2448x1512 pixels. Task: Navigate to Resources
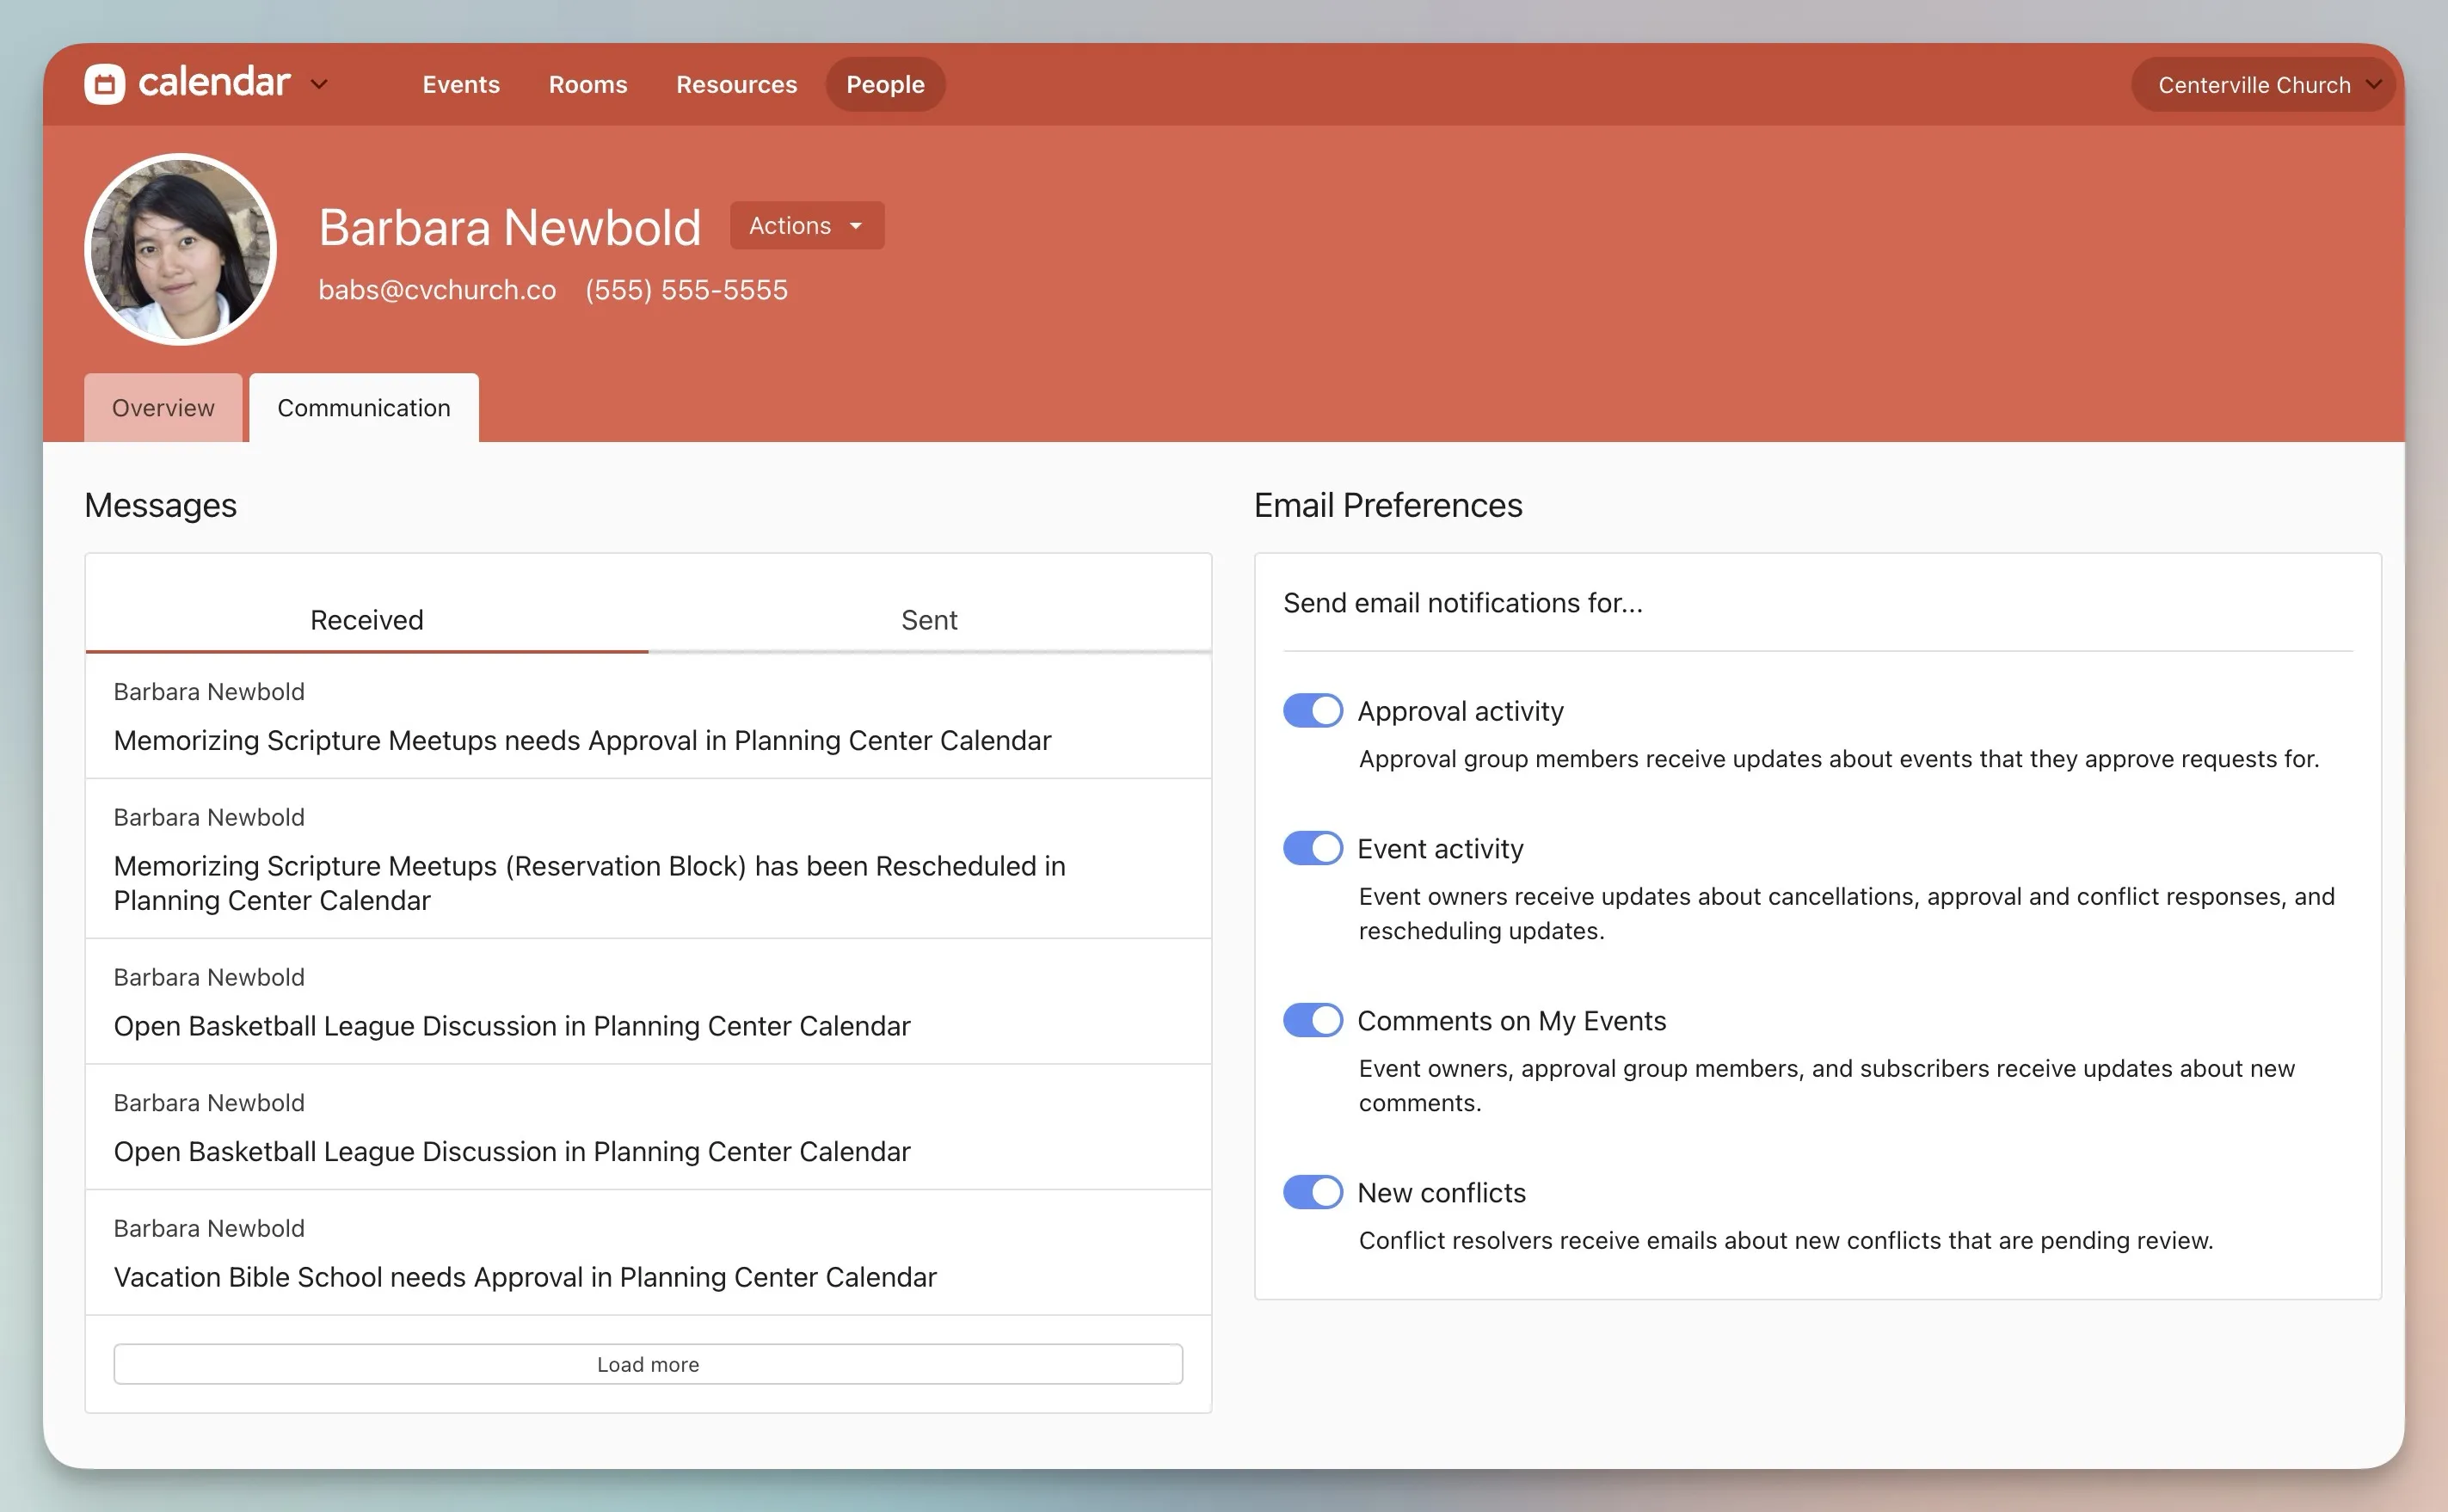click(736, 85)
